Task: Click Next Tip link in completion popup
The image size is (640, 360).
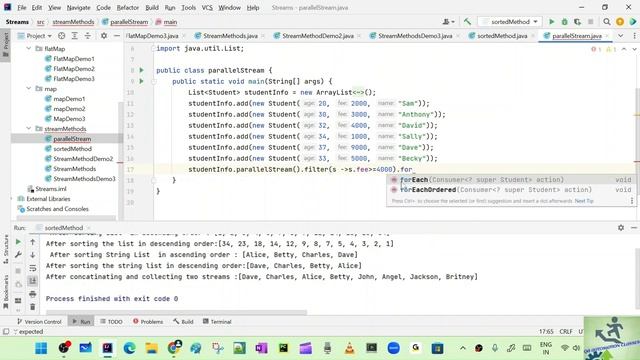Action: [x=584, y=201]
